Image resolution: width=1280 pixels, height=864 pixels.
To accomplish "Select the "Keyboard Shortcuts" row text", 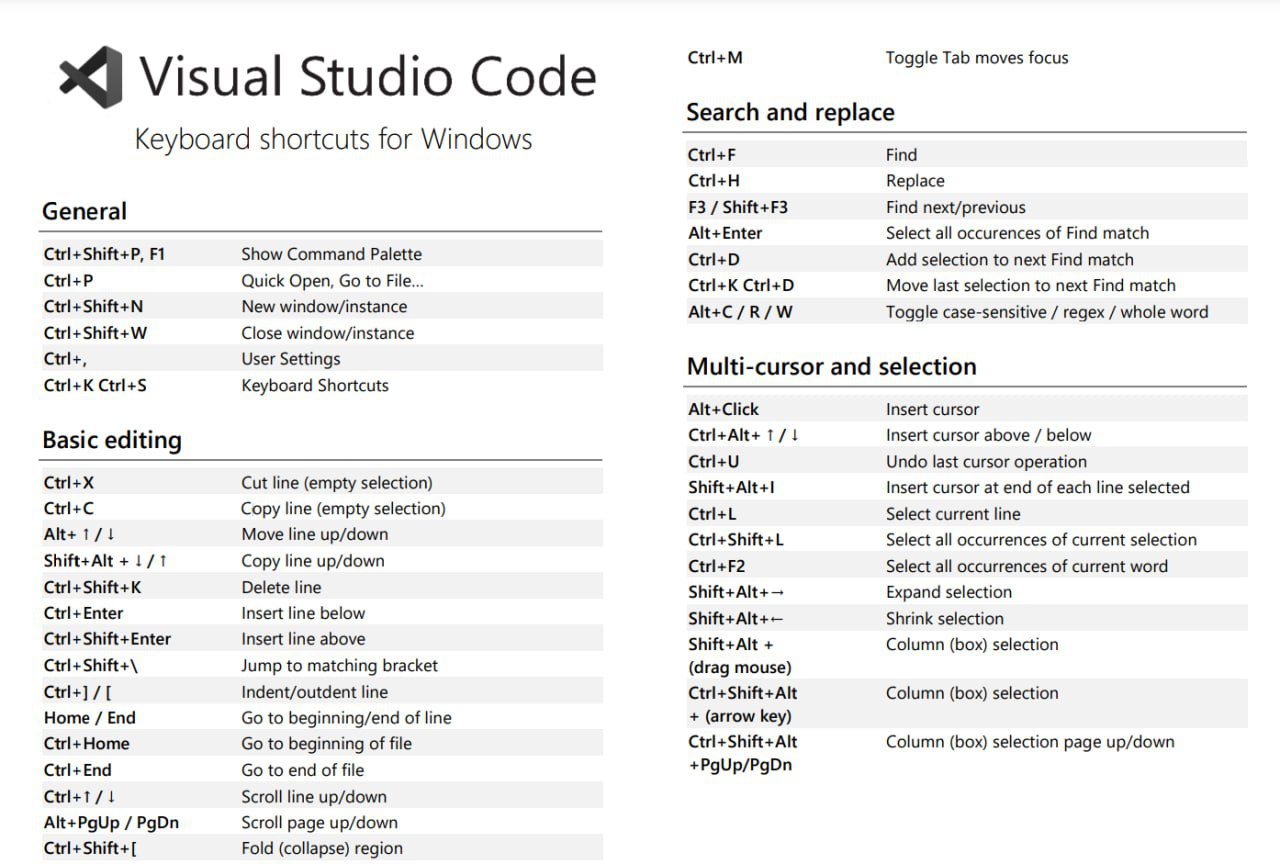I will pyautogui.click(x=314, y=385).
